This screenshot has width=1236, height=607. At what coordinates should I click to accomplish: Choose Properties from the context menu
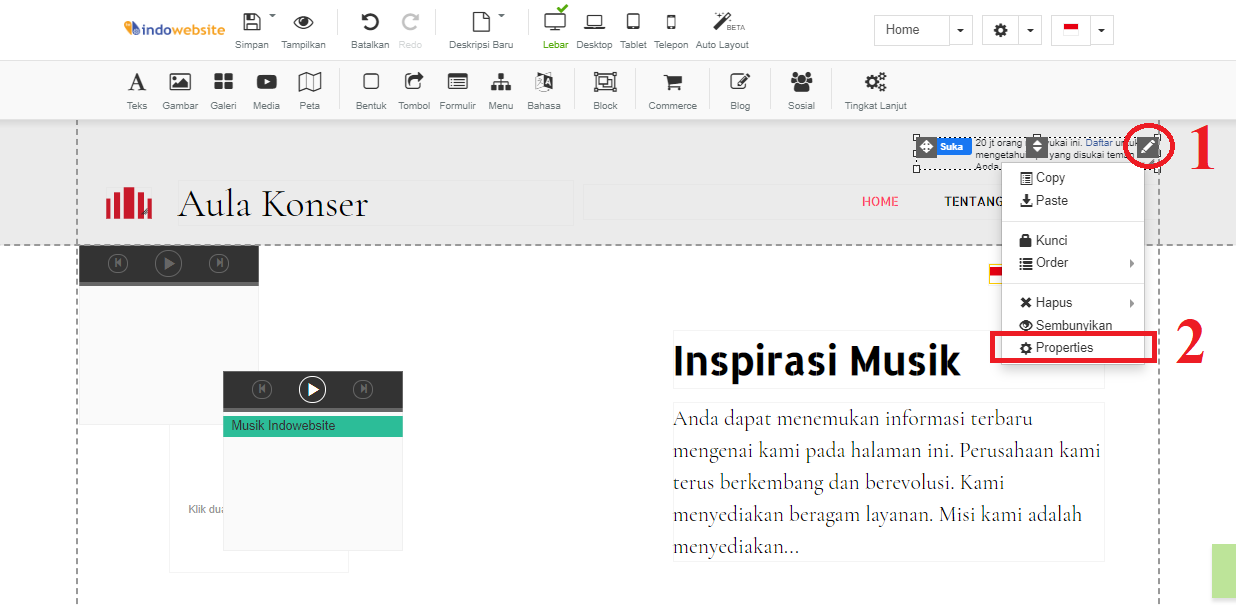(x=1064, y=348)
